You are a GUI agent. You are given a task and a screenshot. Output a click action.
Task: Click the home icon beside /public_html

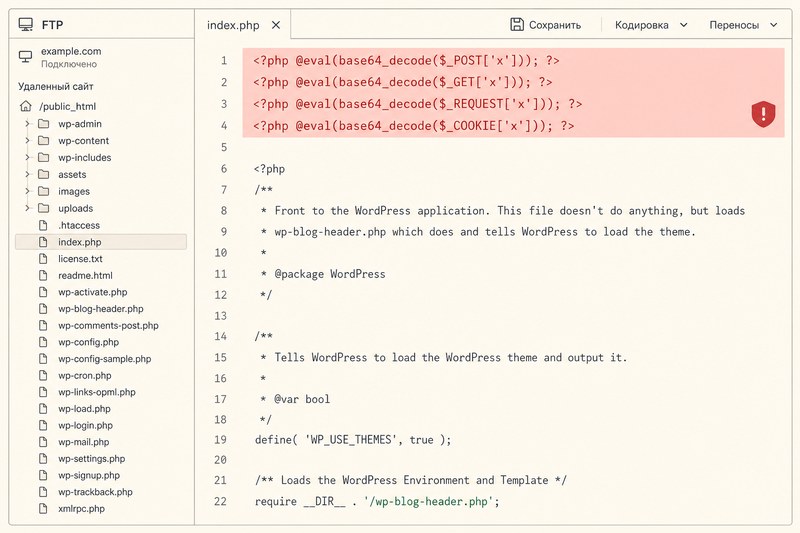26,106
